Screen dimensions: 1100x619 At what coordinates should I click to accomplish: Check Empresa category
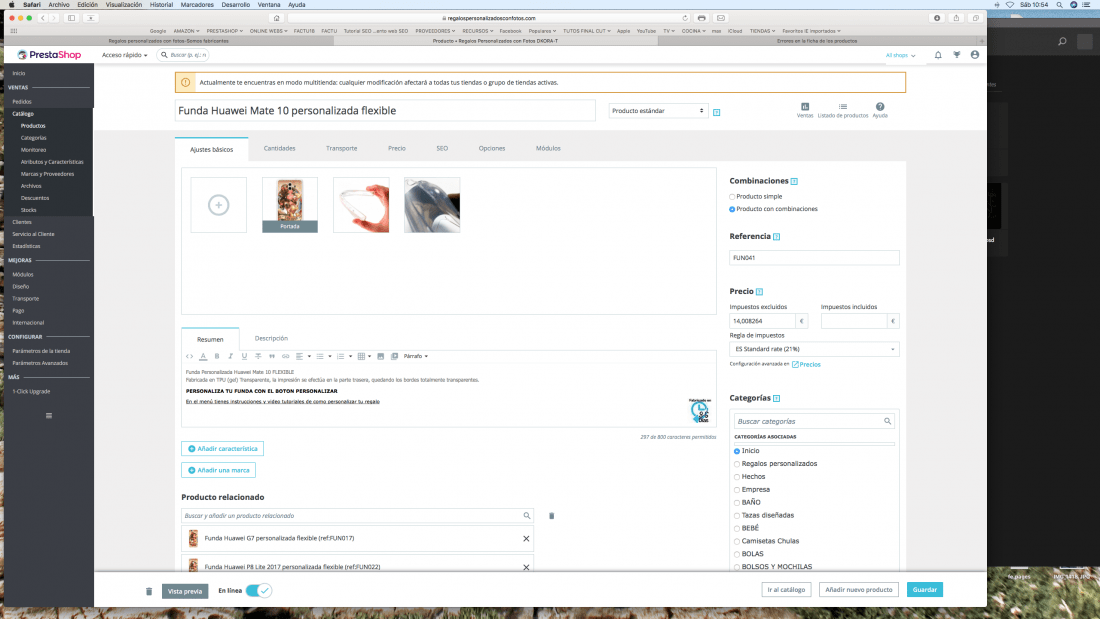point(737,490)
